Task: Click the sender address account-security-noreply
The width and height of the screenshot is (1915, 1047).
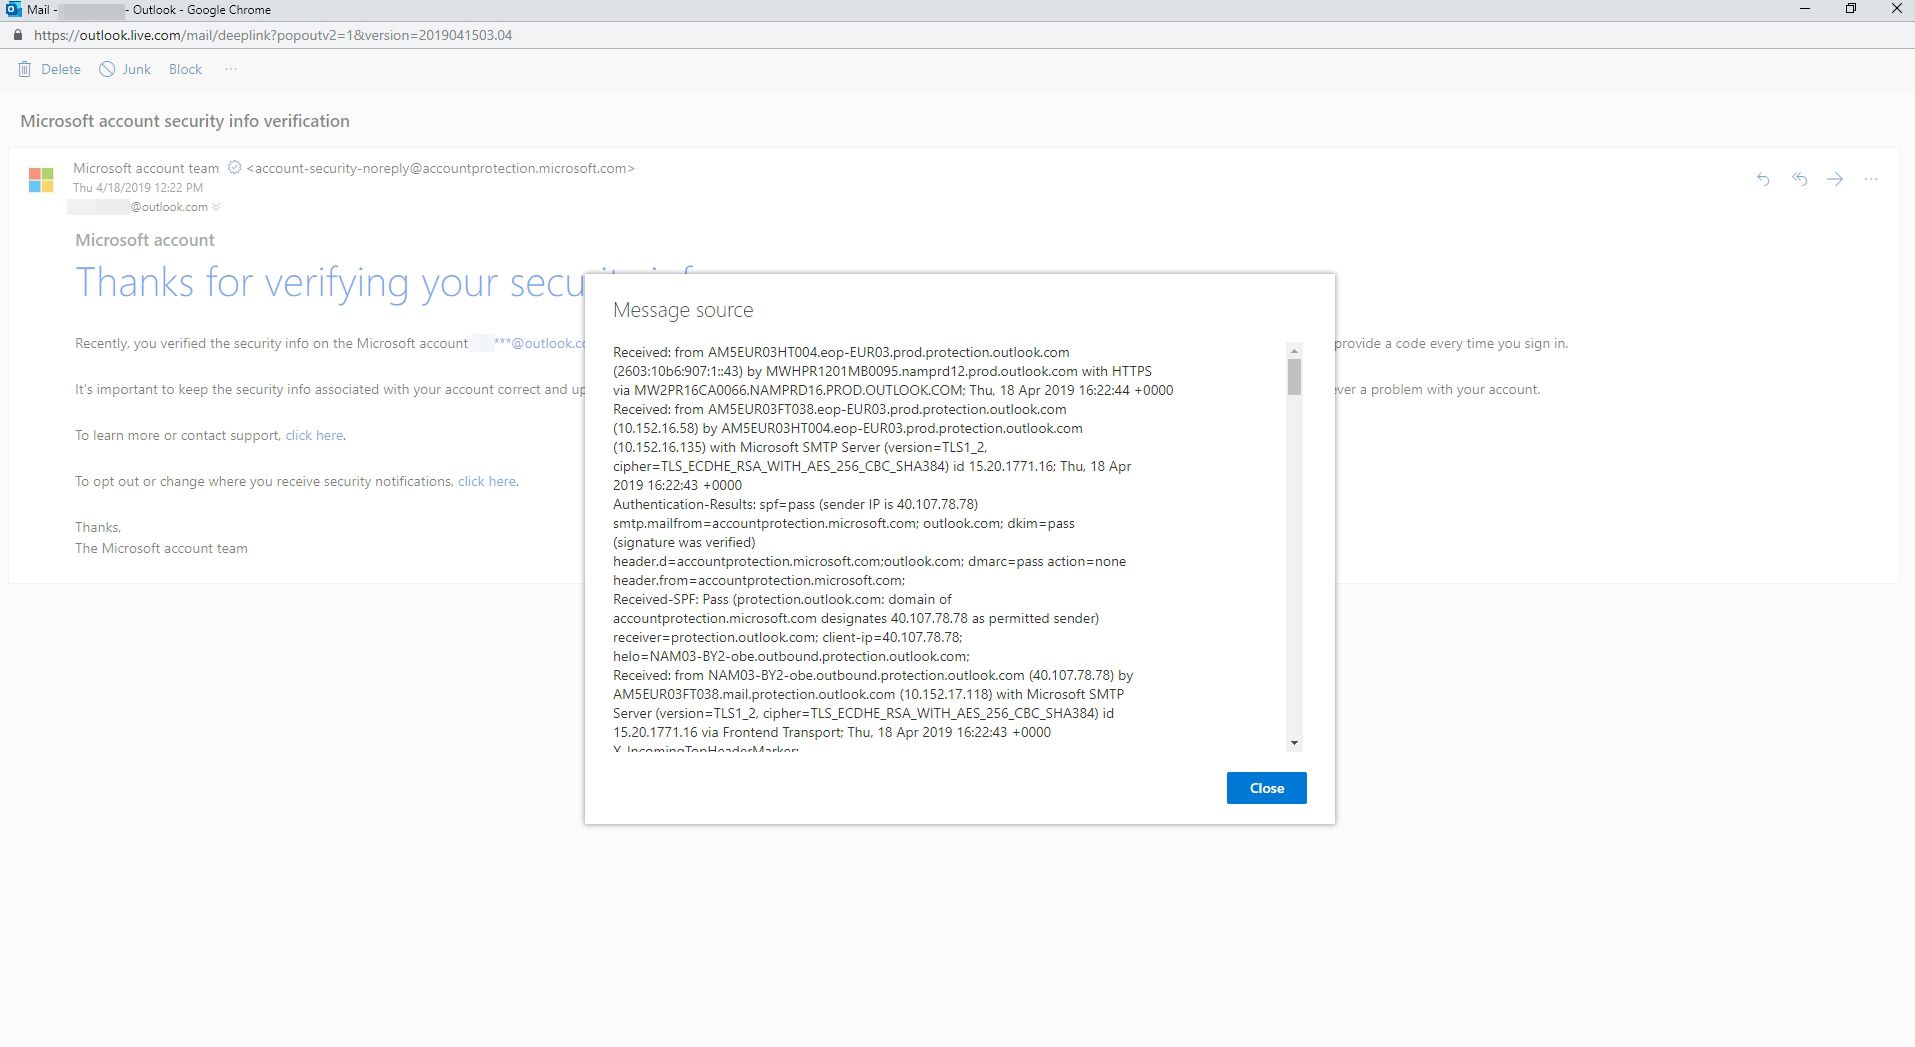Action: pyautogui.click(x=441, y=168)
